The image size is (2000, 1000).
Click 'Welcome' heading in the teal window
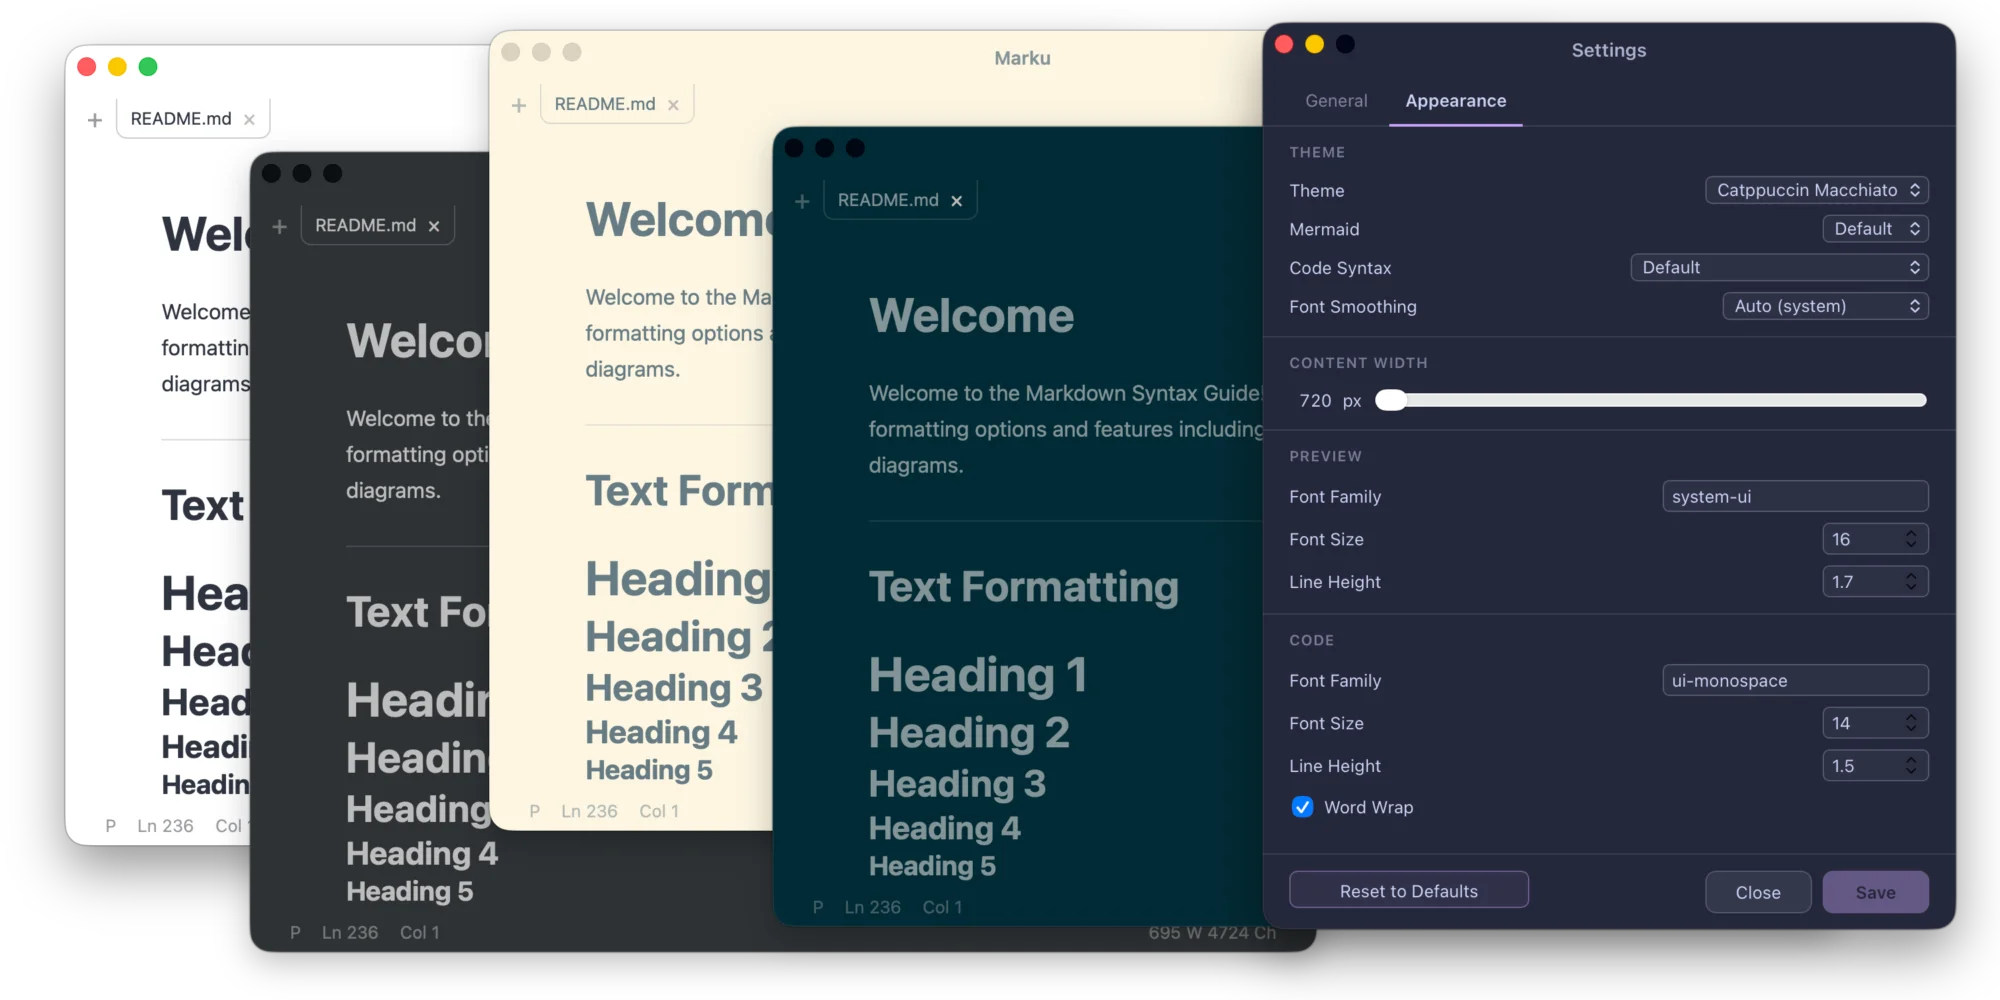point(971,316)
